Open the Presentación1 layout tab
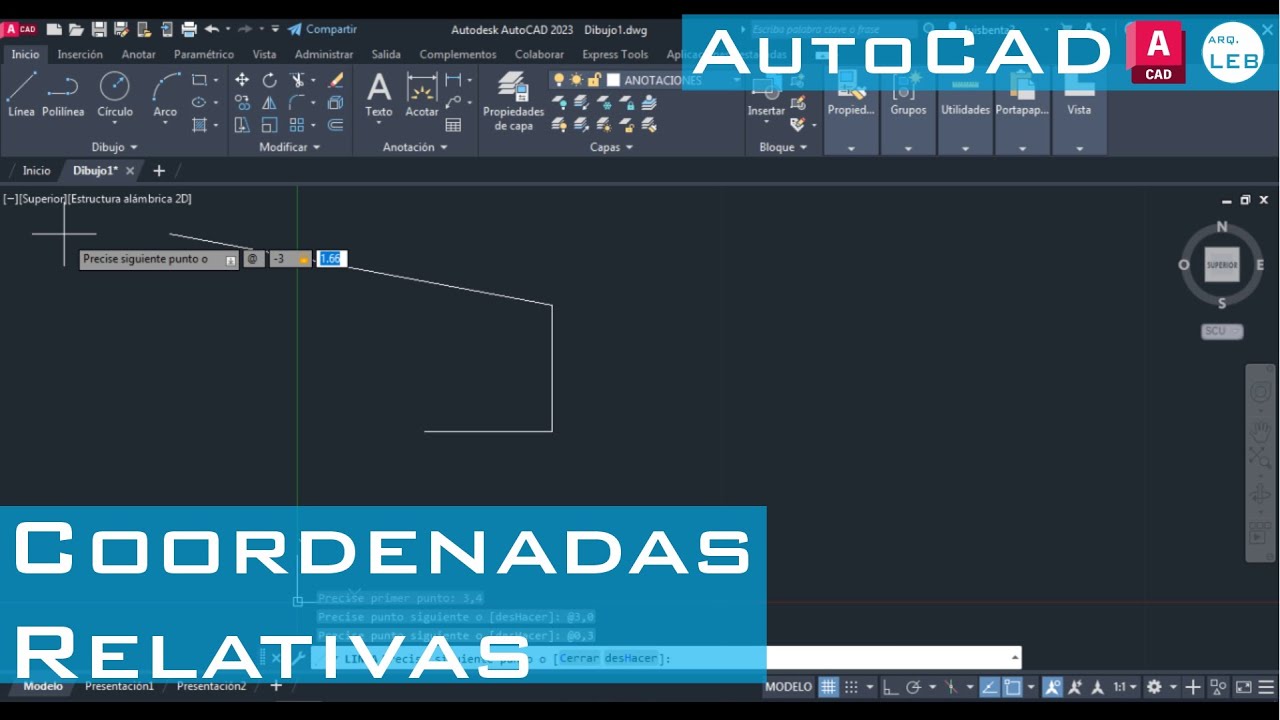The image size is (1280, 720). click(120, 686)
